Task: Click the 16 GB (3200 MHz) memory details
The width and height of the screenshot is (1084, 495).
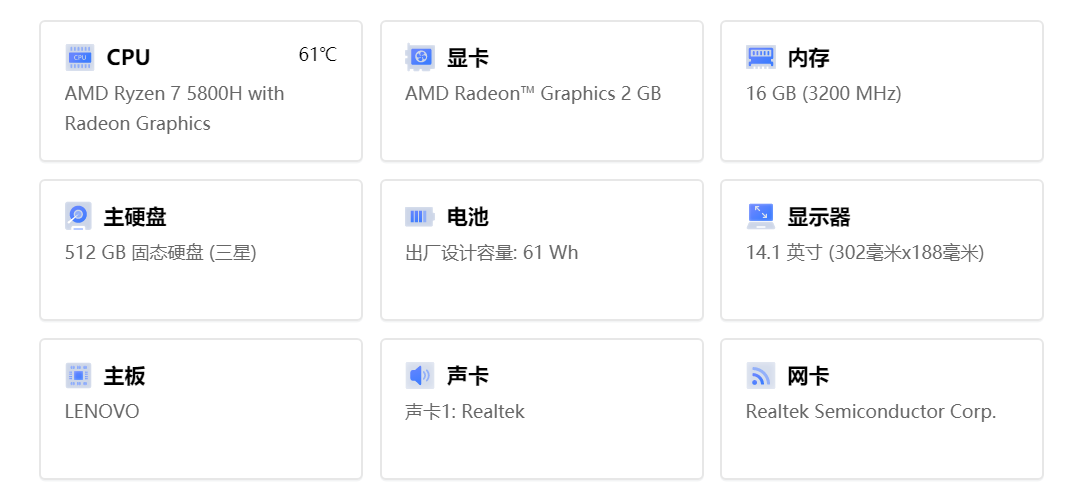Action: click(823, 94)
